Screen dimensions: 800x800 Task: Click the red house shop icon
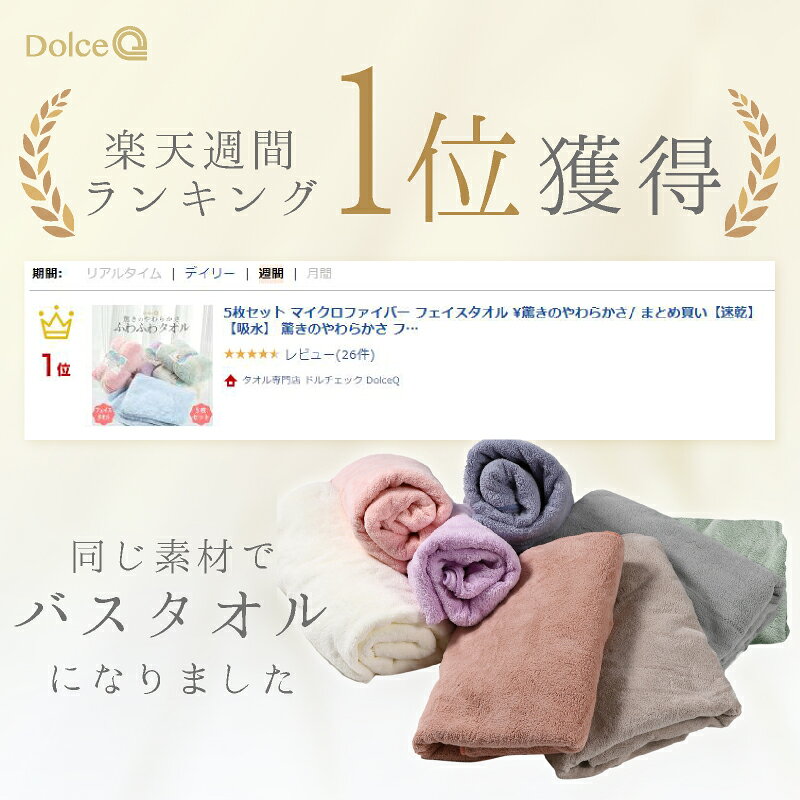231,381
